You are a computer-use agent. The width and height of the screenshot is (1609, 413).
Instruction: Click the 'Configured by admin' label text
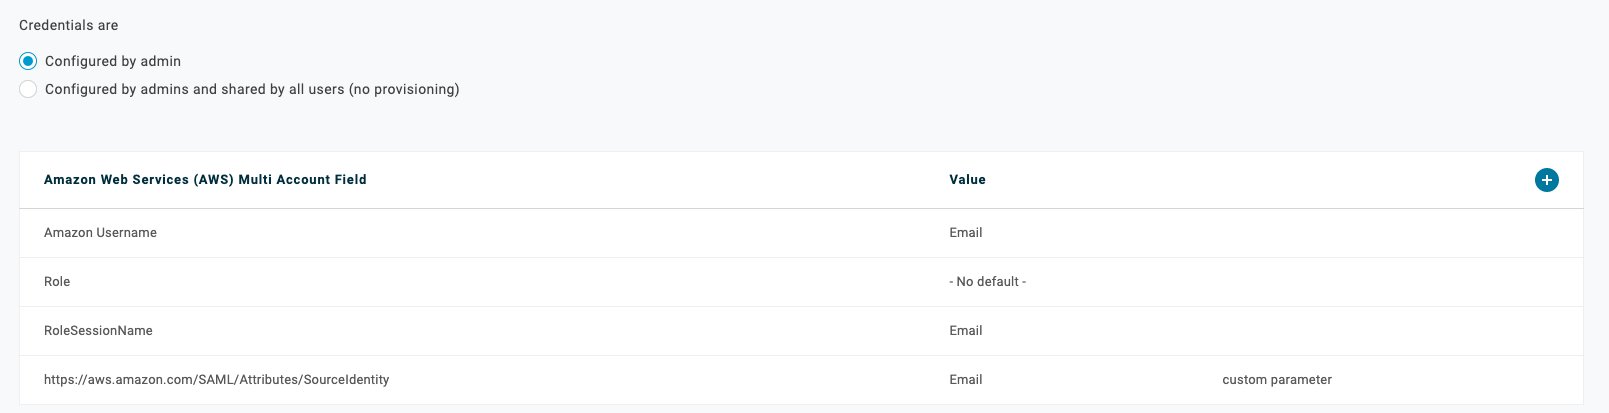point(113,61)
